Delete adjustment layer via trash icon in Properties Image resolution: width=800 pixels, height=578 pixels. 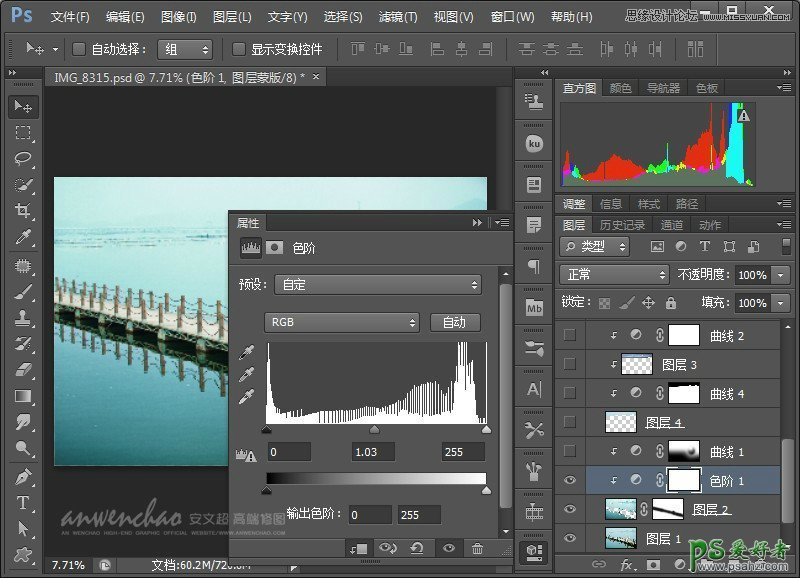coord(478,548)
